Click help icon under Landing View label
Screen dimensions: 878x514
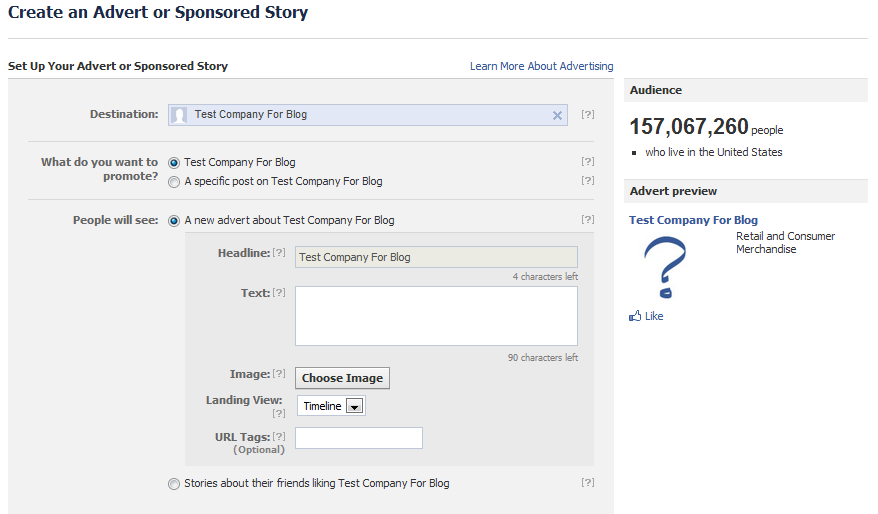click(279, 413)
